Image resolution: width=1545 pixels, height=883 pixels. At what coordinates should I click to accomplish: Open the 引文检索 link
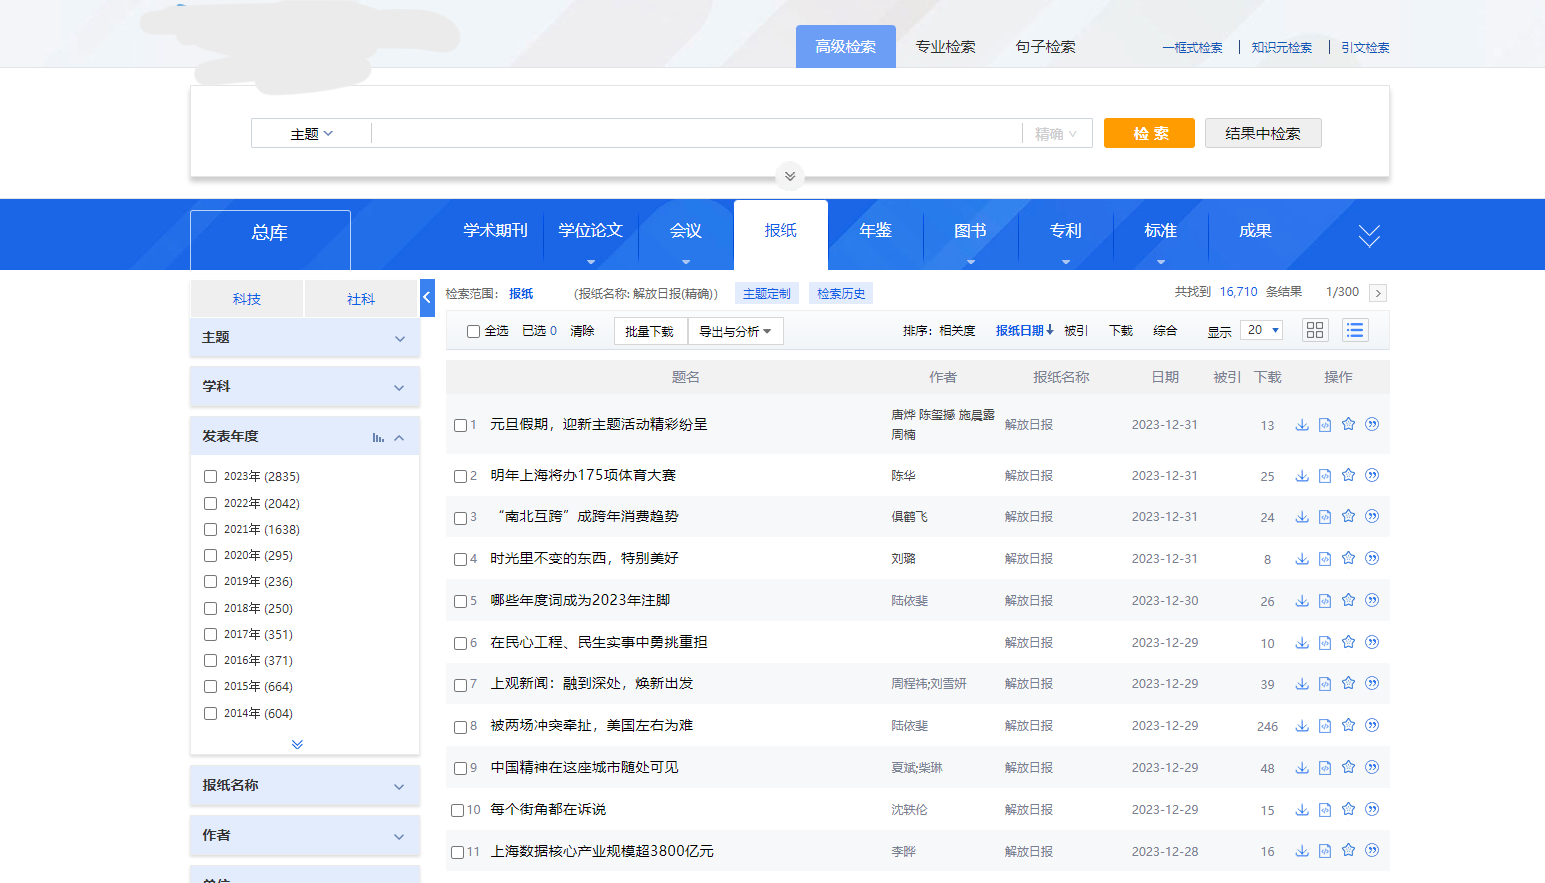1365,47
